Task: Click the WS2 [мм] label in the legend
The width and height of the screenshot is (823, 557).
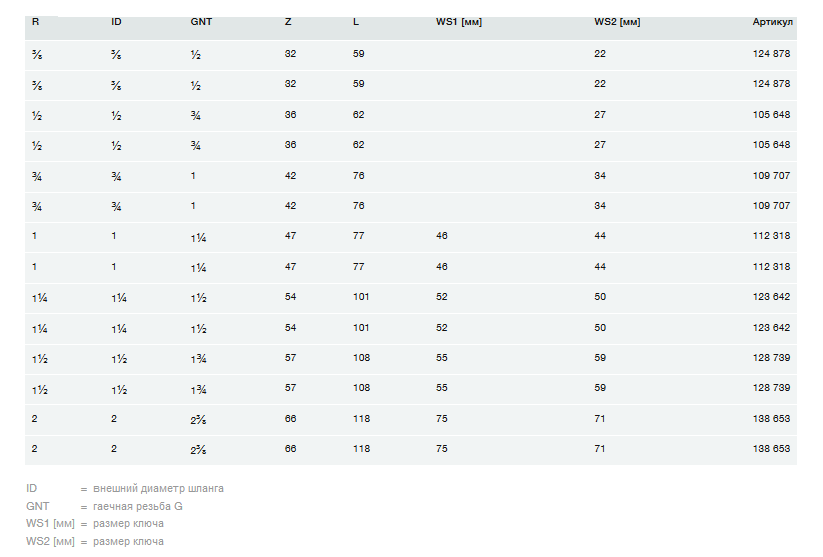Action: [x=50, y=542]
